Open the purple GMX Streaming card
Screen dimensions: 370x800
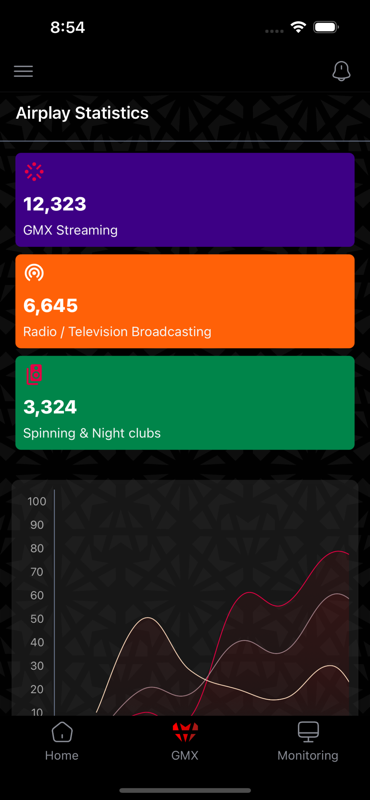click(185, 200)
